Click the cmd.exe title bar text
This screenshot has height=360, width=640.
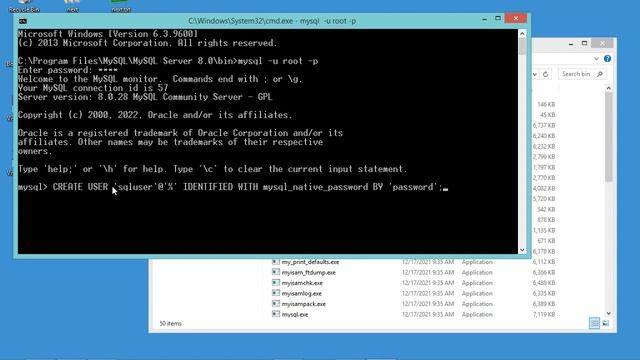272,21
